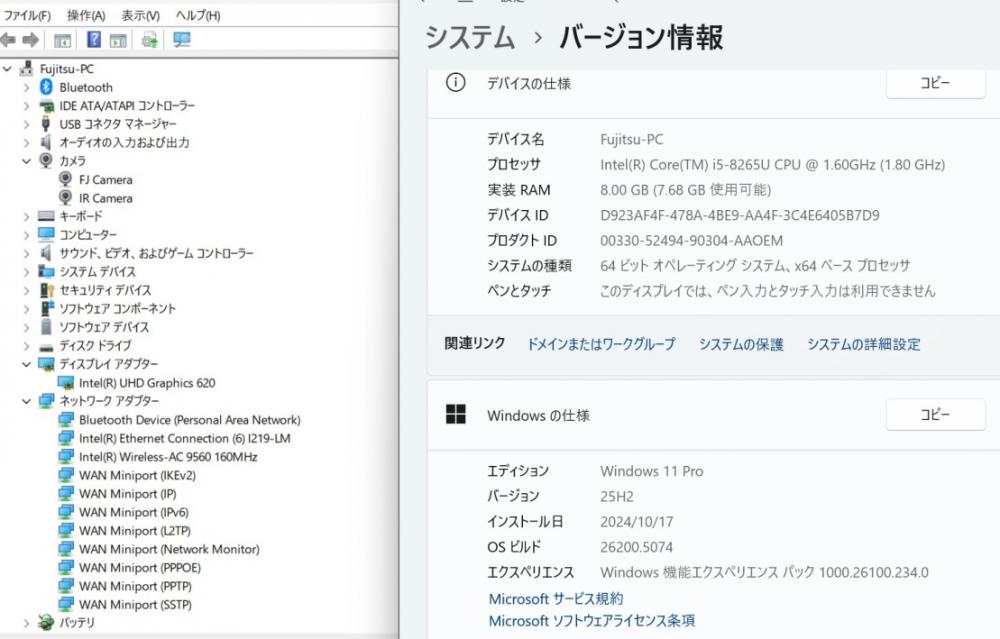Select Intel(R) Wireless-AC 9560 160MHz adapter
1000x639 pixels.
(167, 457)
